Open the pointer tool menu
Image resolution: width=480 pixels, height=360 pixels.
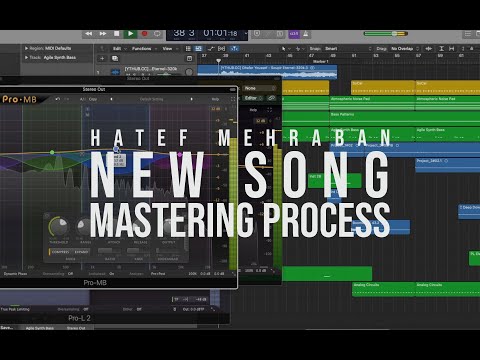click(x=285, y=49)
